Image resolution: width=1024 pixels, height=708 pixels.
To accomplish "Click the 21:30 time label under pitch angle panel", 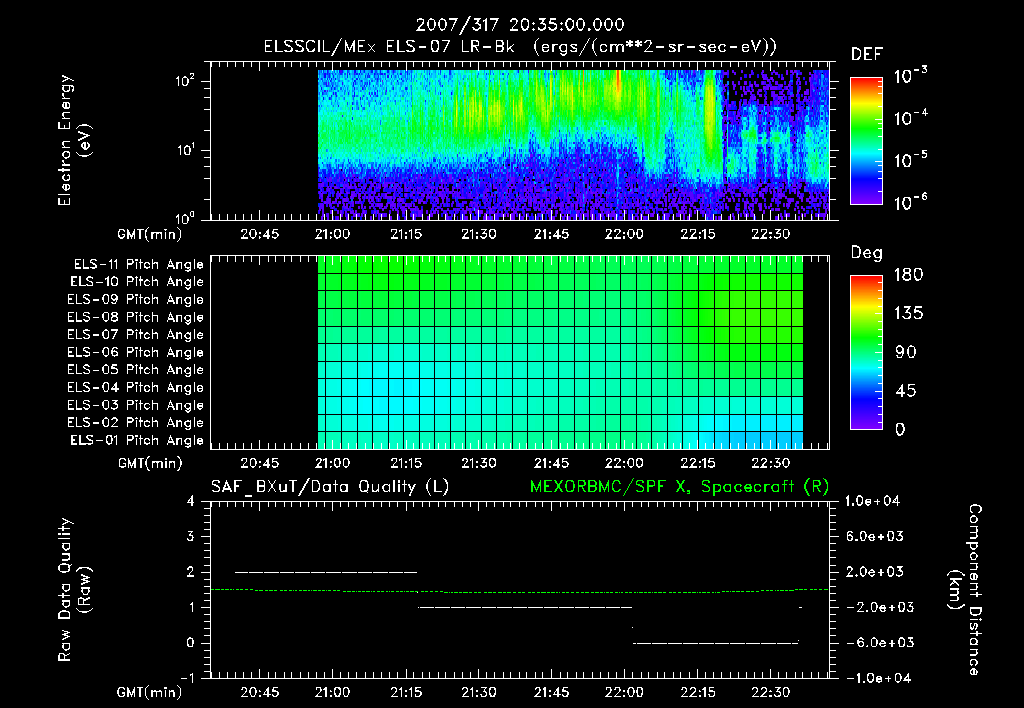I will click(479, 463).
